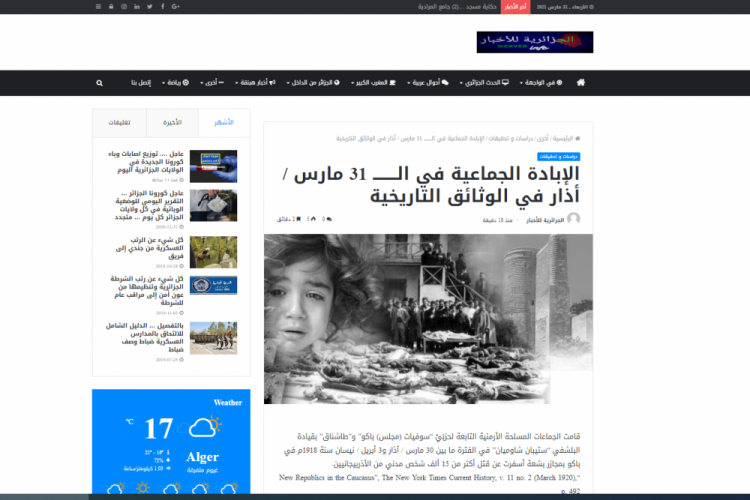
Task: Switch to the تعليقات sidebar tab
Action: [118, 123]
